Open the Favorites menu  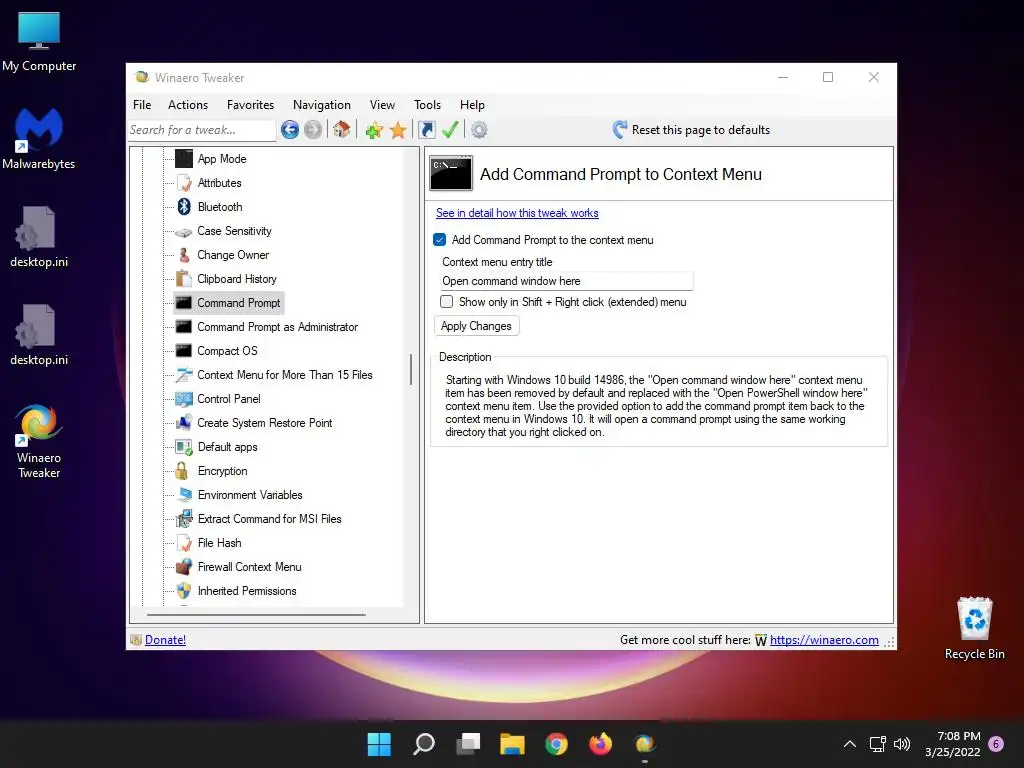tap(250, 104)
